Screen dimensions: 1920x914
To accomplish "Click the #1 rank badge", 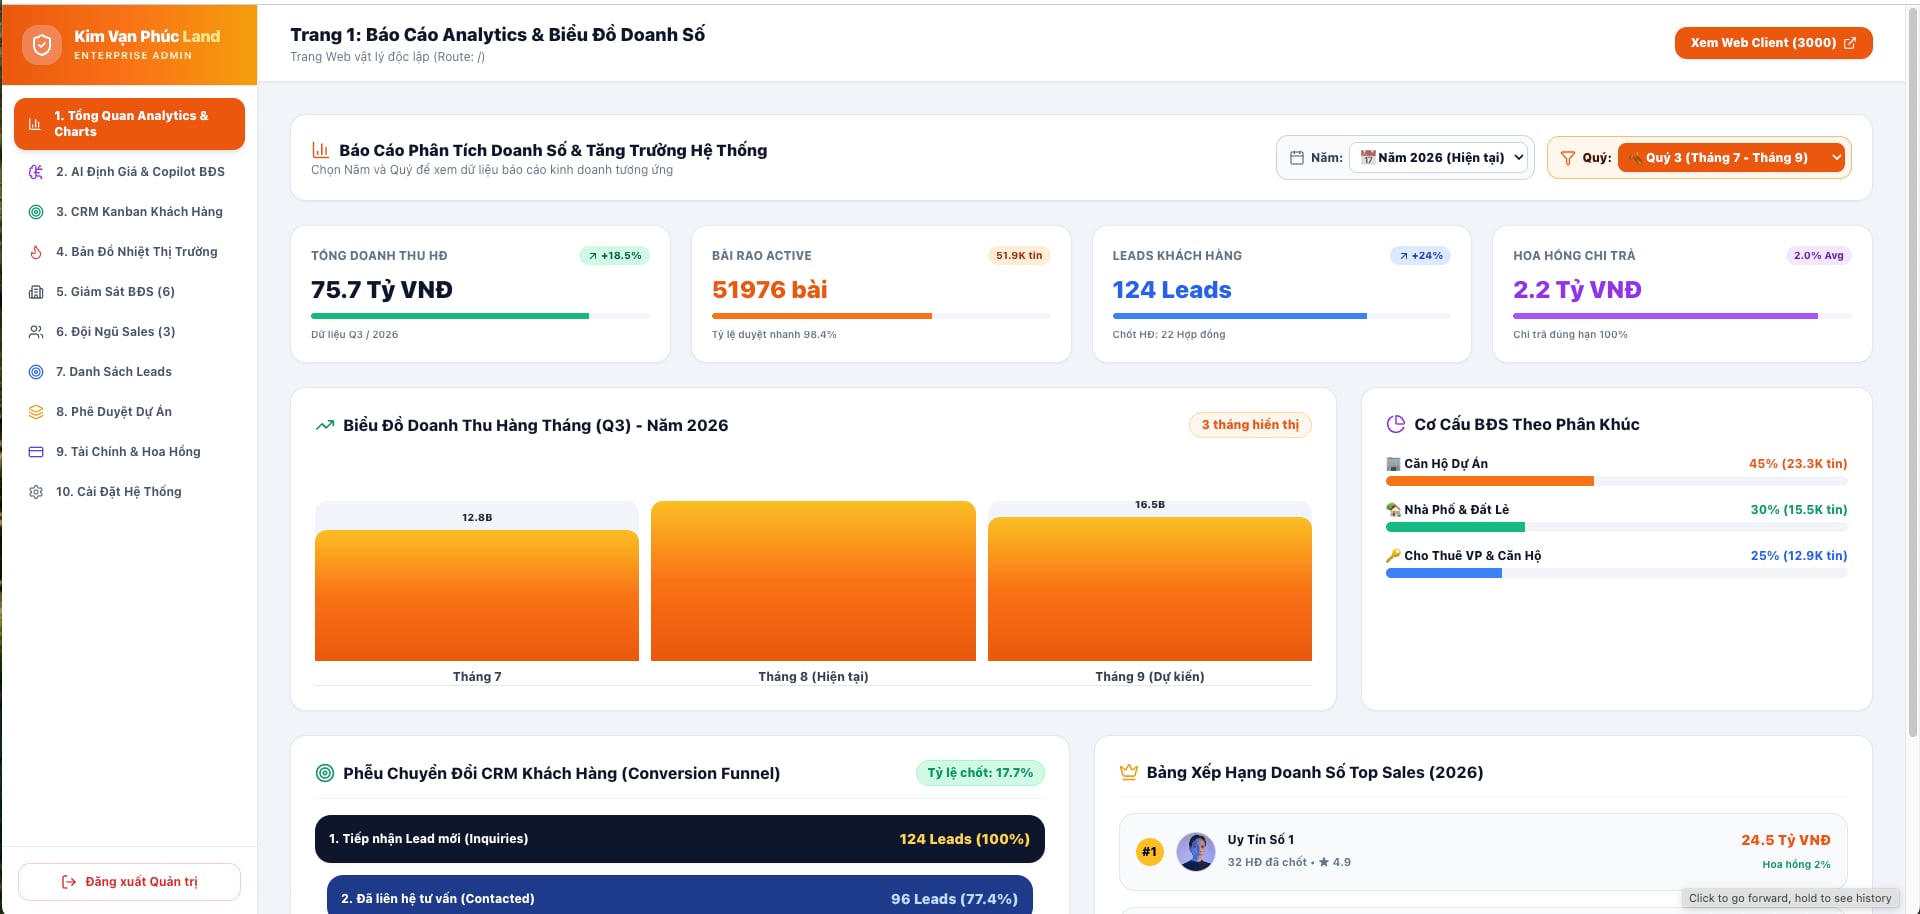I will pyautogui.click(x=1150, y=852).
